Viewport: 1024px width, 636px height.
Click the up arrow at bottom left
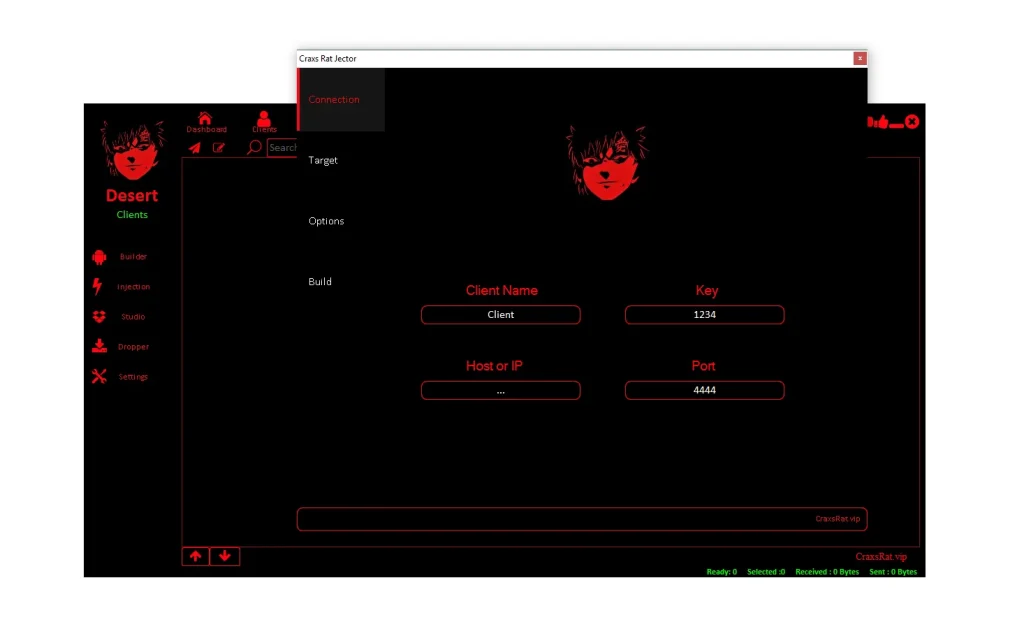pyautogui.click(x=196, y=556)
